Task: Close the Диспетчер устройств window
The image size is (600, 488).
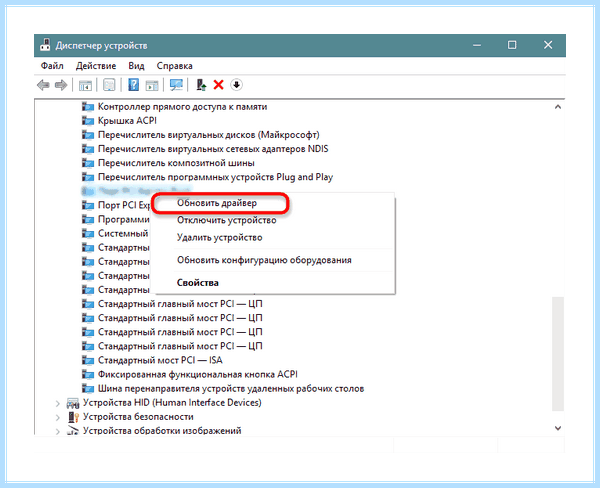Action: click(548, 45)
